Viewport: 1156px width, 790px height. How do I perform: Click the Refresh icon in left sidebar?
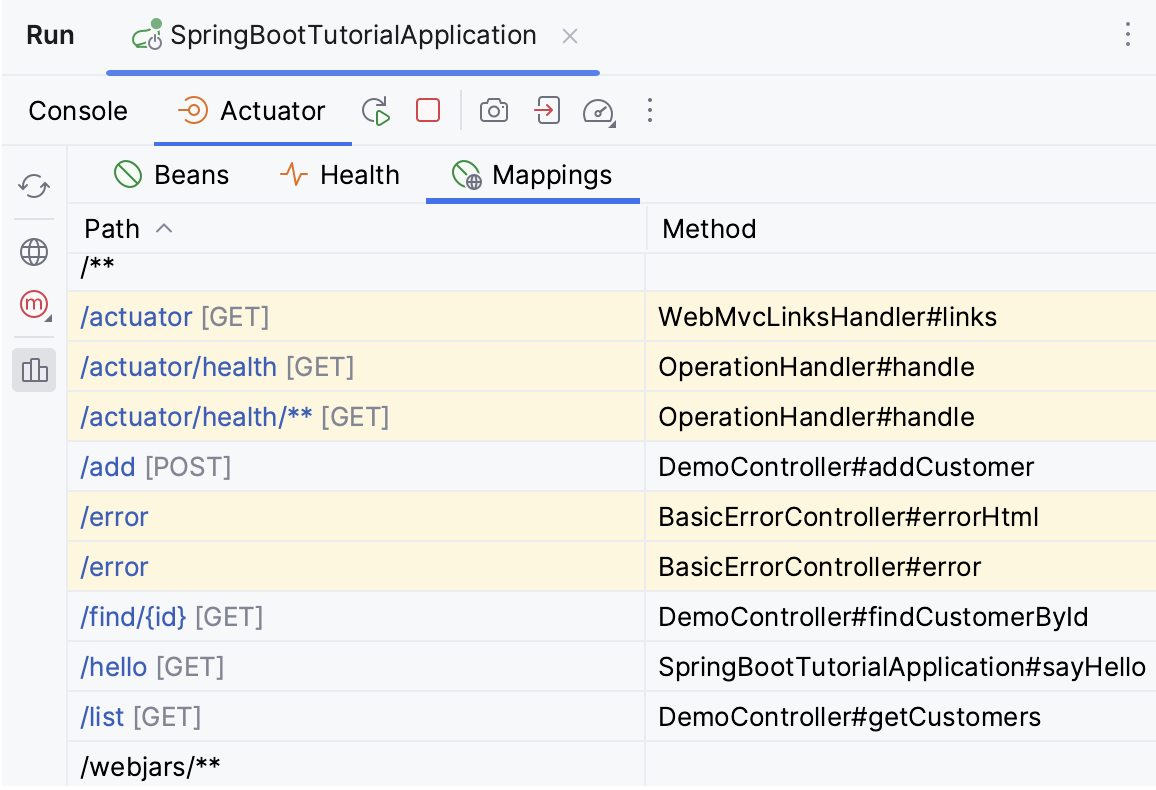[x=34, y=186]
